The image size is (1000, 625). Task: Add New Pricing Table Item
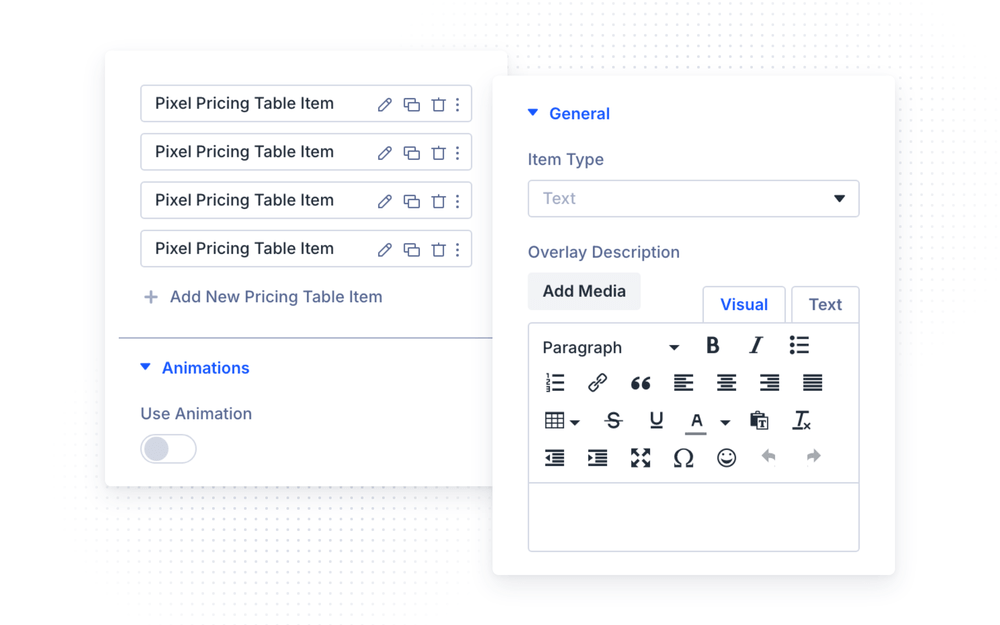click(263, 297)
